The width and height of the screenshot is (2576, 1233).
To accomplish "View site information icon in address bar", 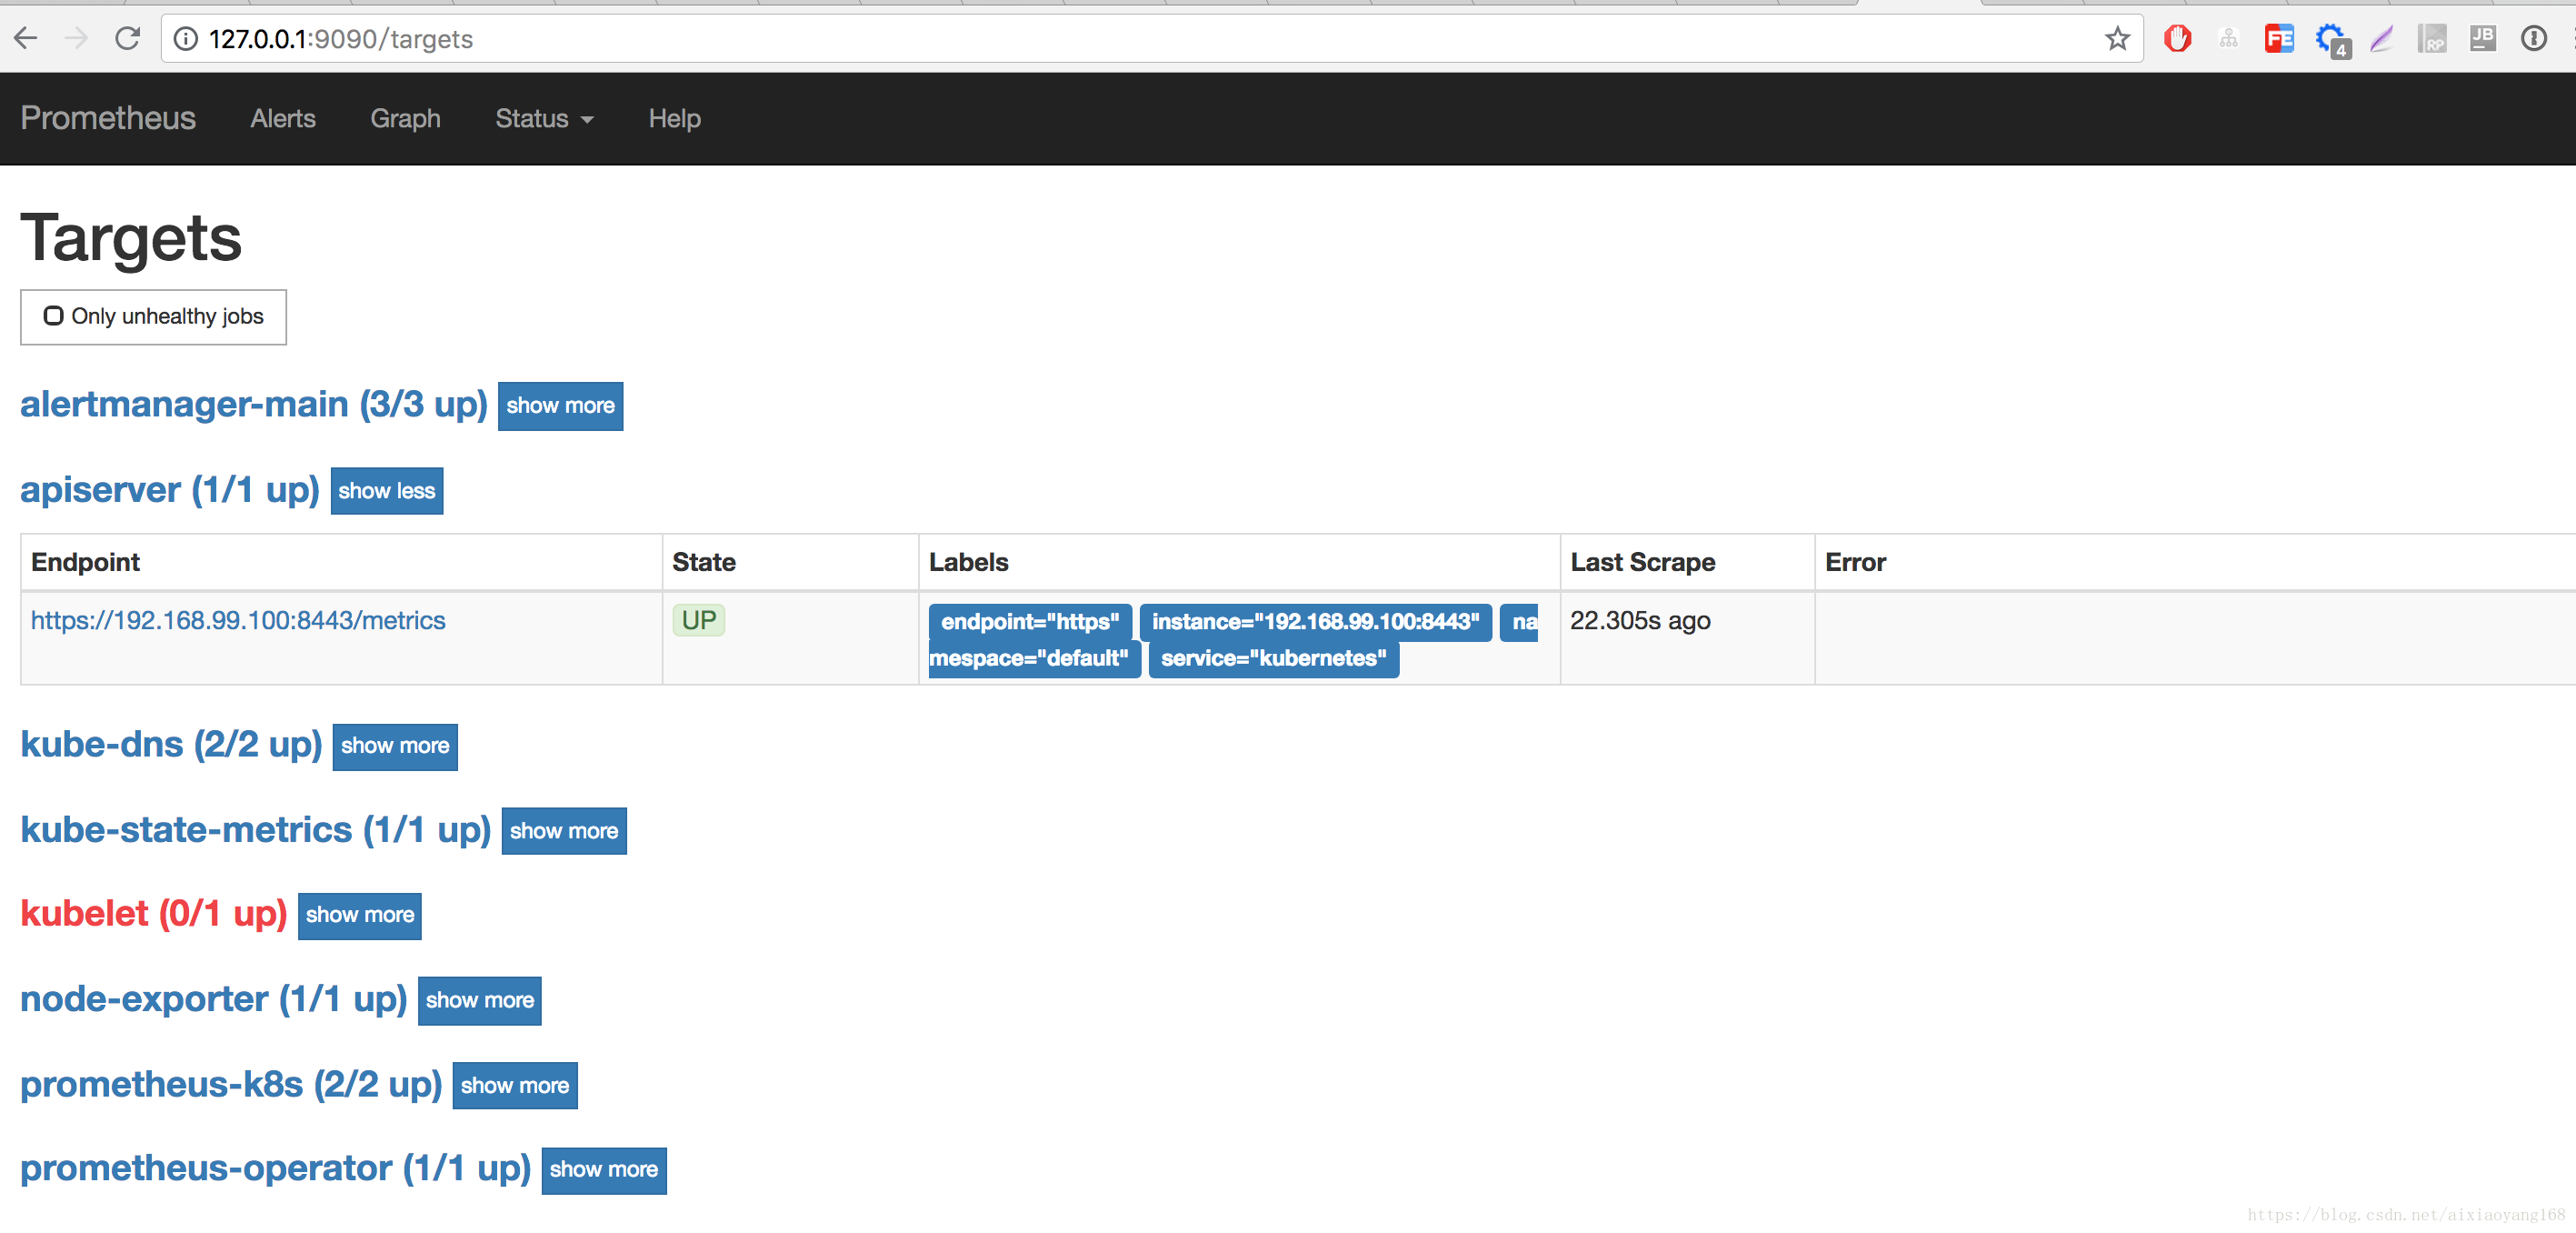I will tap(186, 39).
